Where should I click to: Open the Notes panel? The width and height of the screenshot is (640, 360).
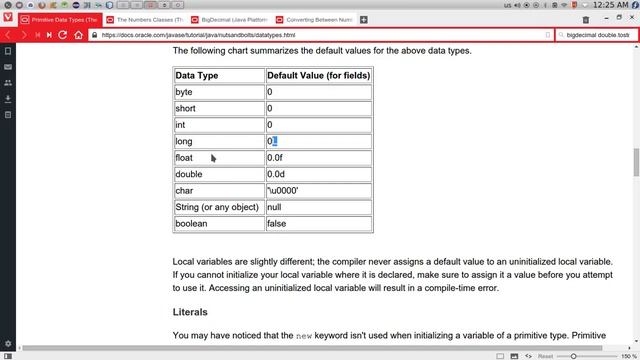coord(8,115)
